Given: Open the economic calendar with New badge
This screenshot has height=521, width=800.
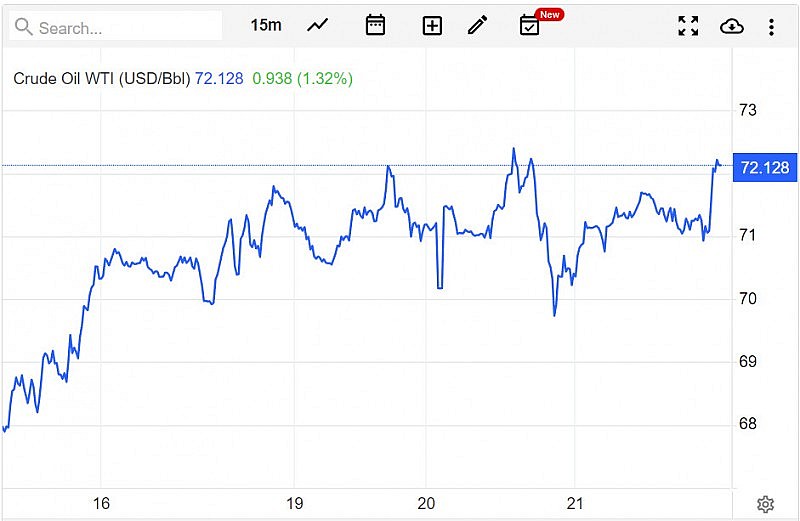Looking at the screenshot, I should 530,25.
